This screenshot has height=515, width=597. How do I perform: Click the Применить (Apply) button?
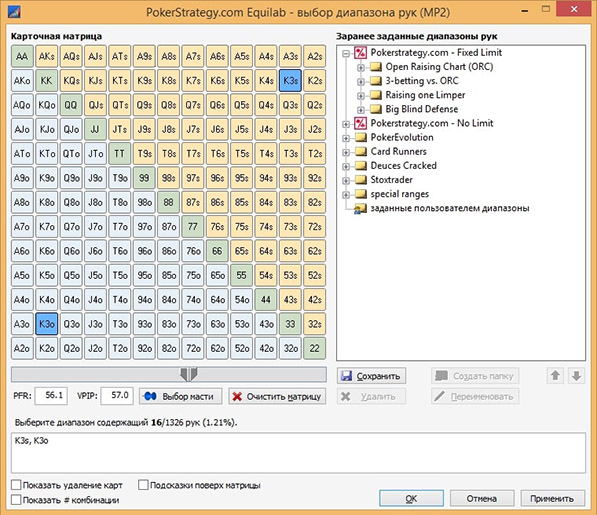[552, 499]
